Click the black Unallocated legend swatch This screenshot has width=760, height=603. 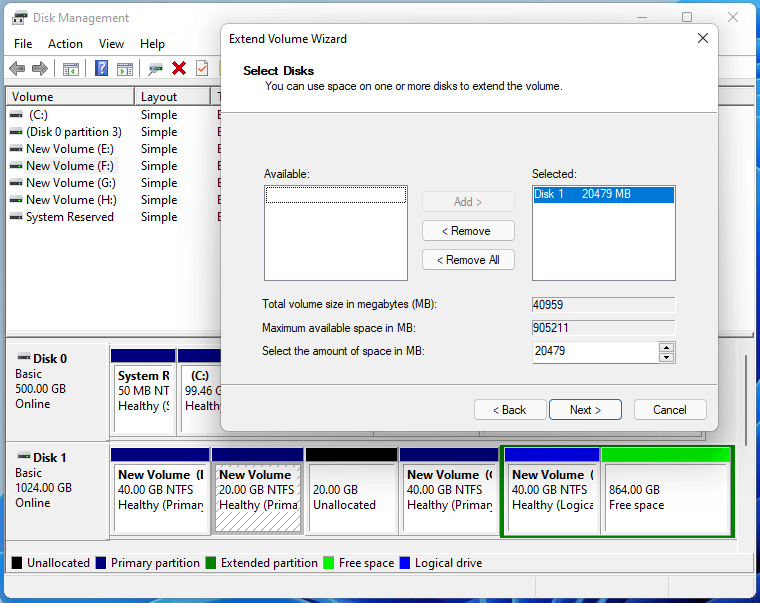[x=17, y=563]
